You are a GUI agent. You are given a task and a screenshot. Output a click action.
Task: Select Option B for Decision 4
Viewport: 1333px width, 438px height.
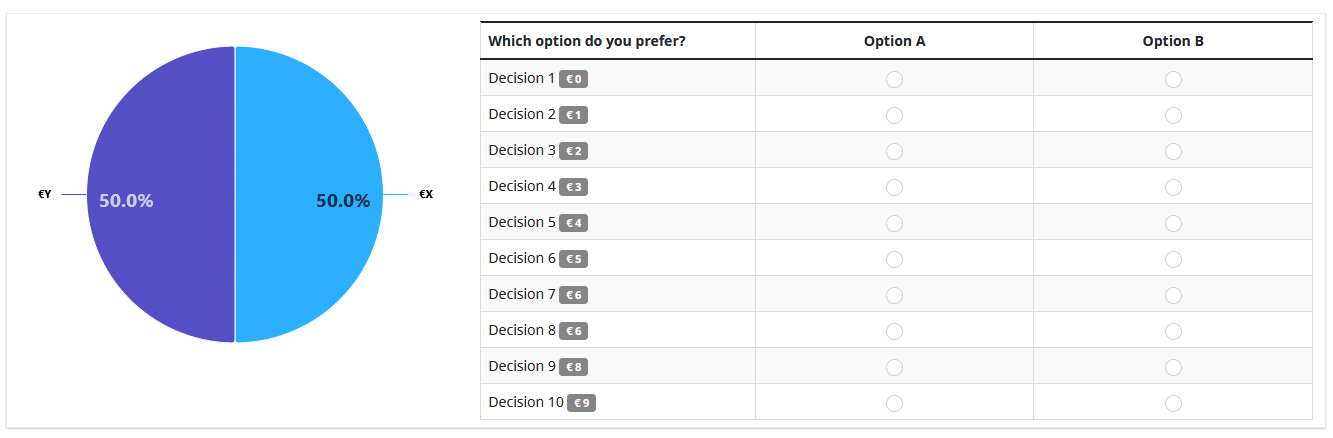click(1173, 187)
